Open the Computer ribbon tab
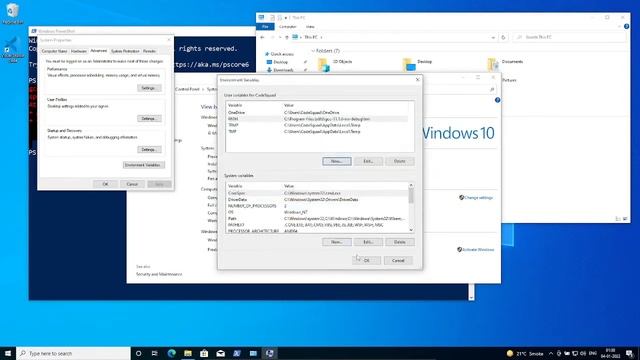 (x=287, y=27)
